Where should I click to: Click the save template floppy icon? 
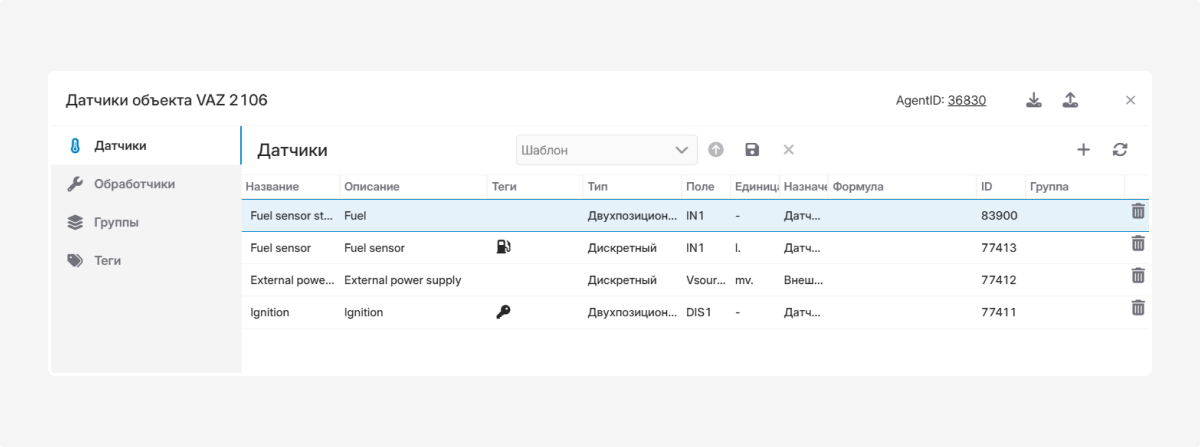click(752, 150)
